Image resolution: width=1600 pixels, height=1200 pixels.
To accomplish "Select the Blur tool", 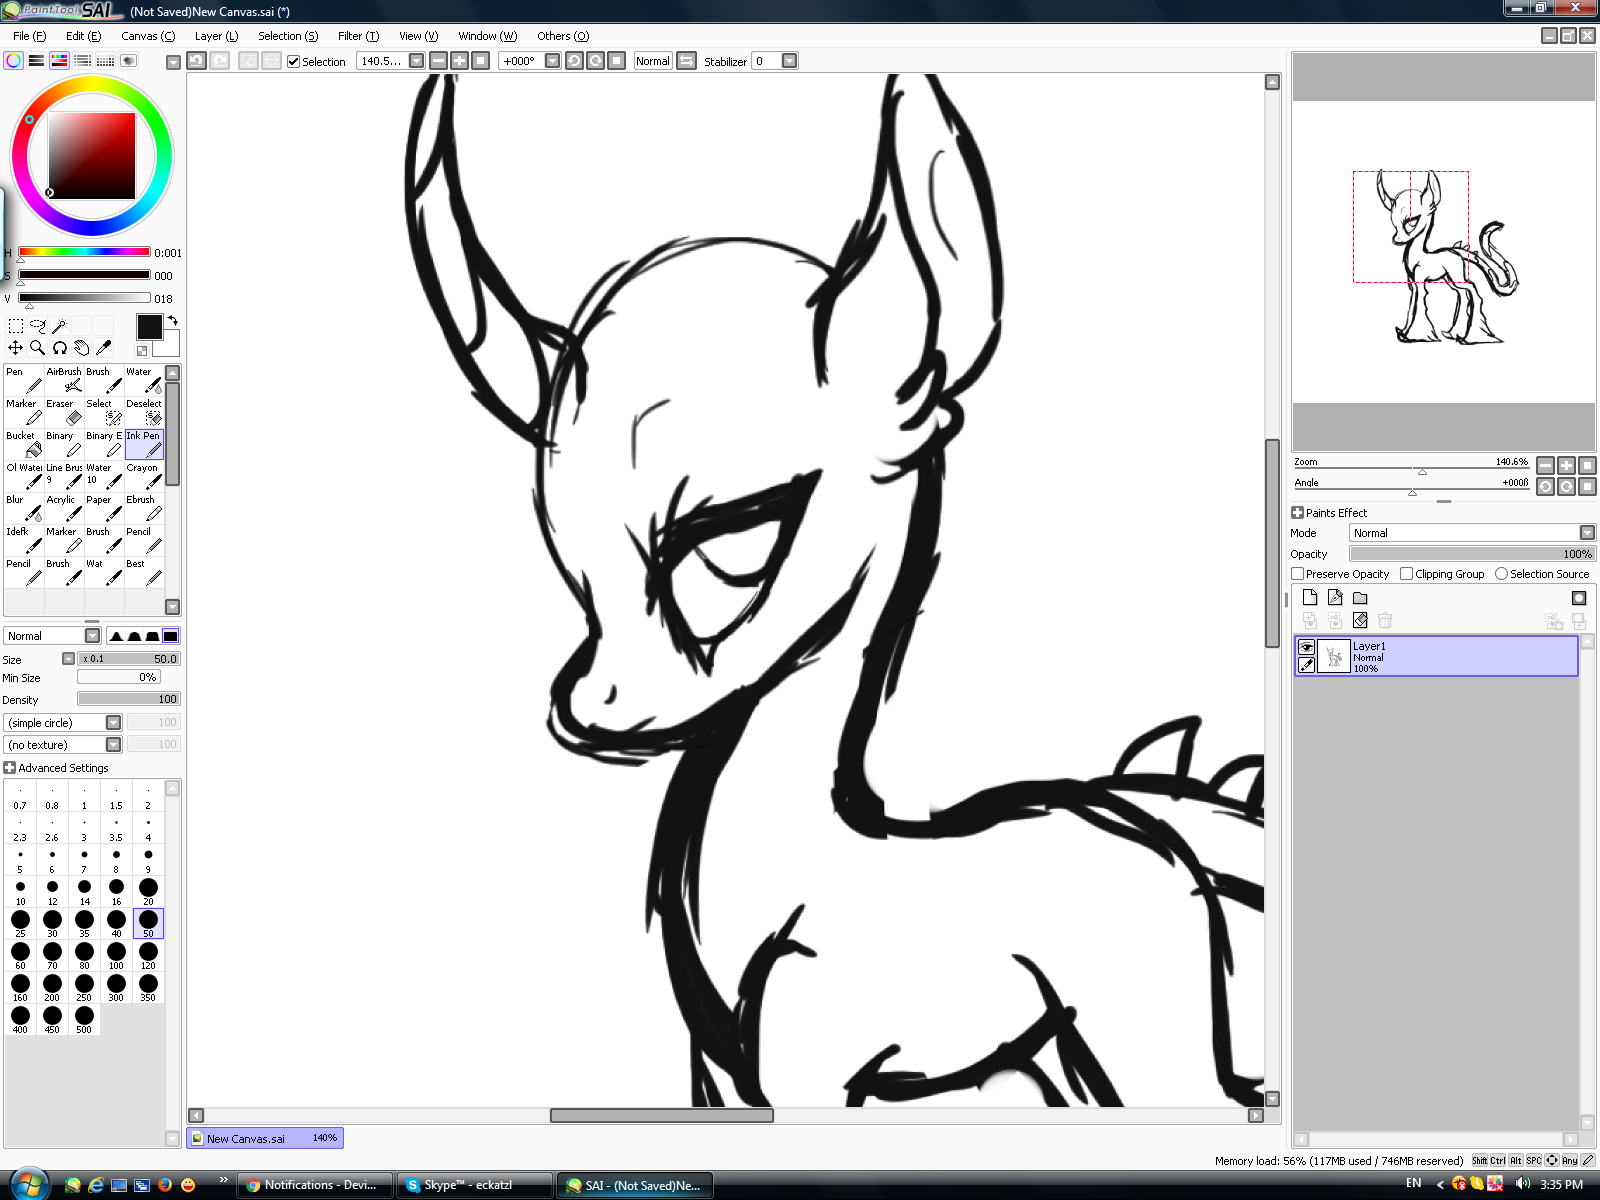I will [x=24, y=508].
